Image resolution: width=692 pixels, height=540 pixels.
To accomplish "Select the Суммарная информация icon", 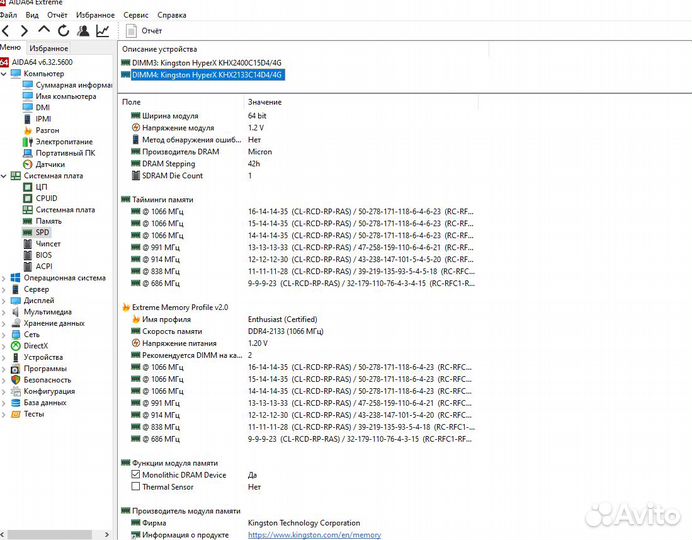I will pyautogui.click(x=28, y=85).
